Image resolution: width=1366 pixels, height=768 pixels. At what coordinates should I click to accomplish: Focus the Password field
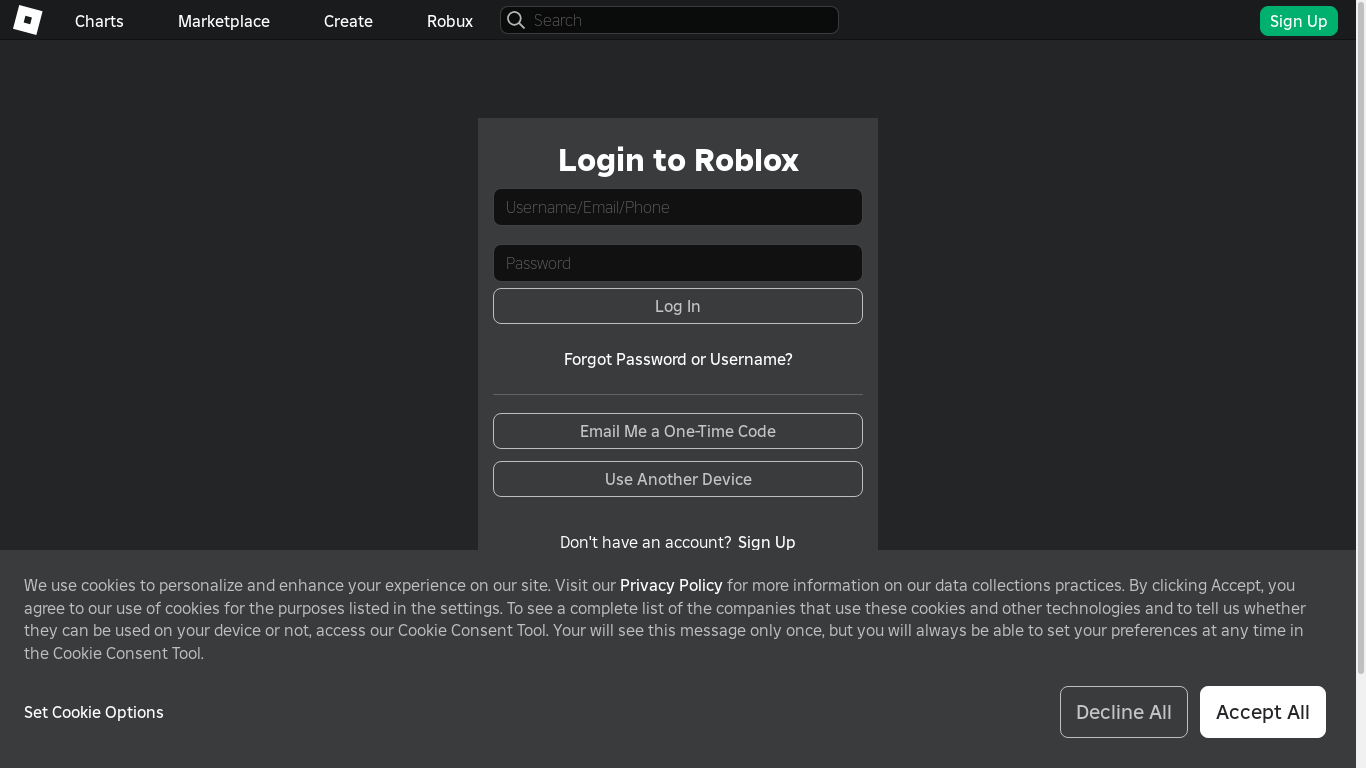click(678, 263)
